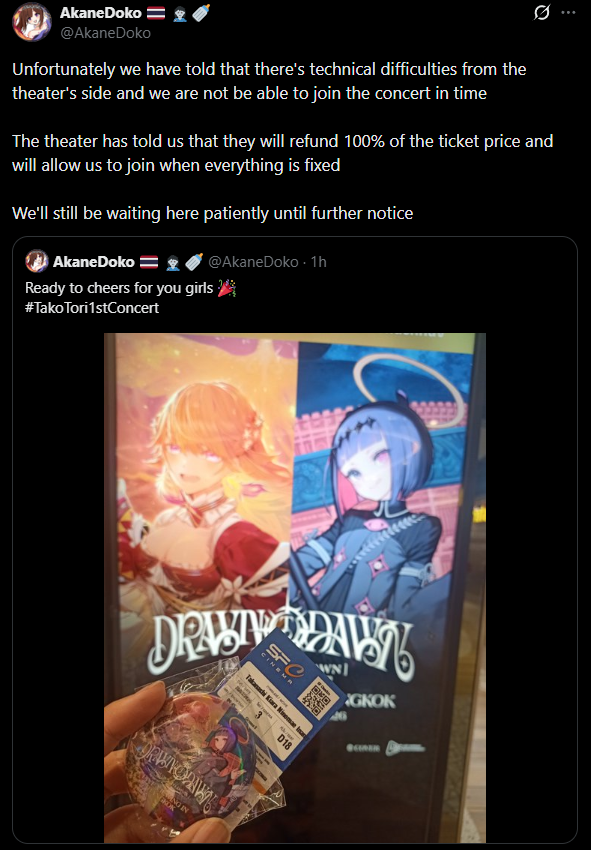Click the baby bottle emoji in the quoted post header
591x850 pixels.
(194, 262)
